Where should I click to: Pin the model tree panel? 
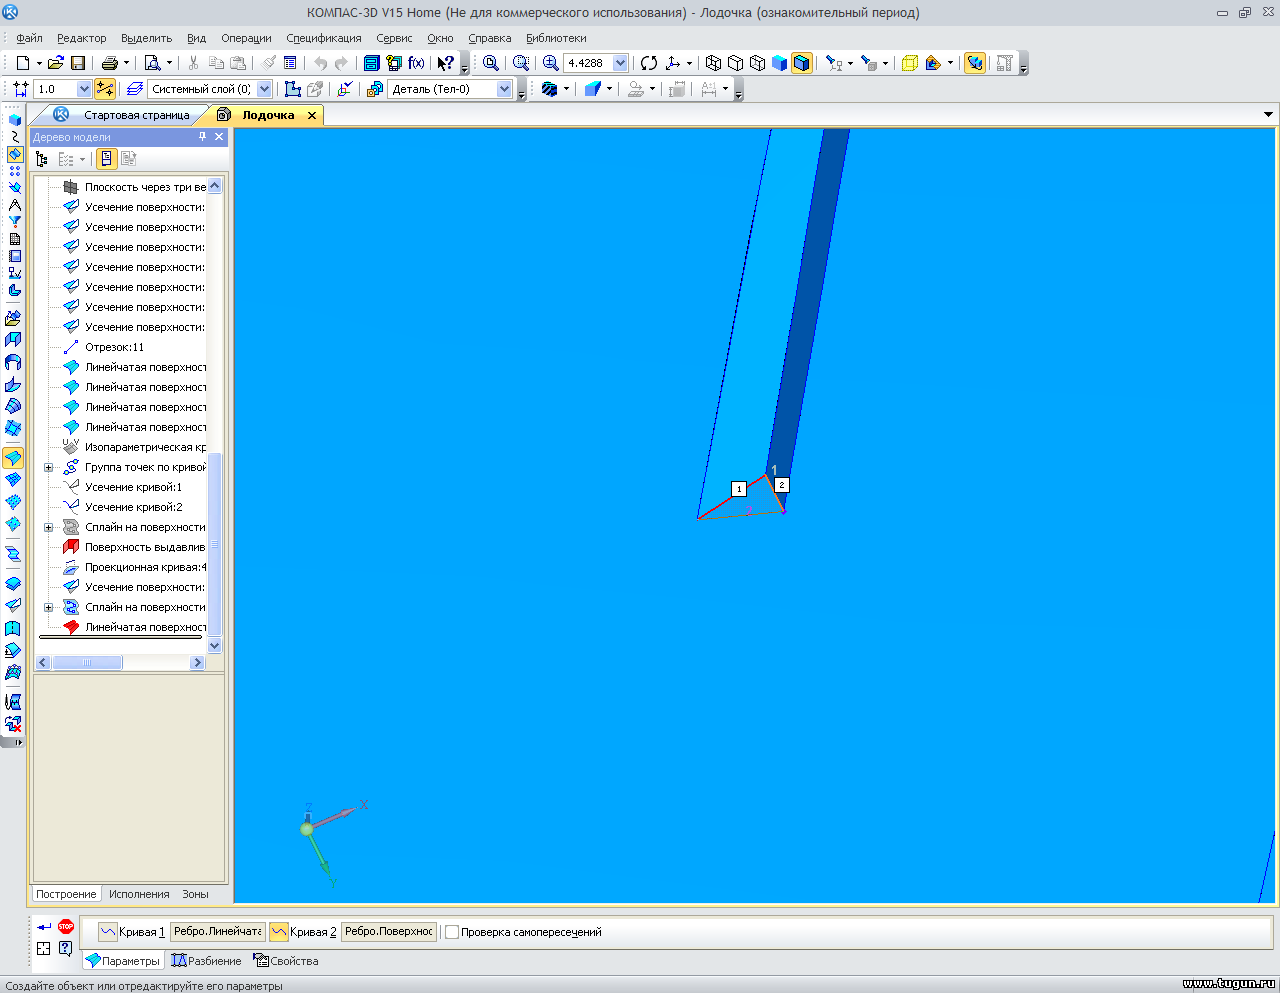point(203,137)
